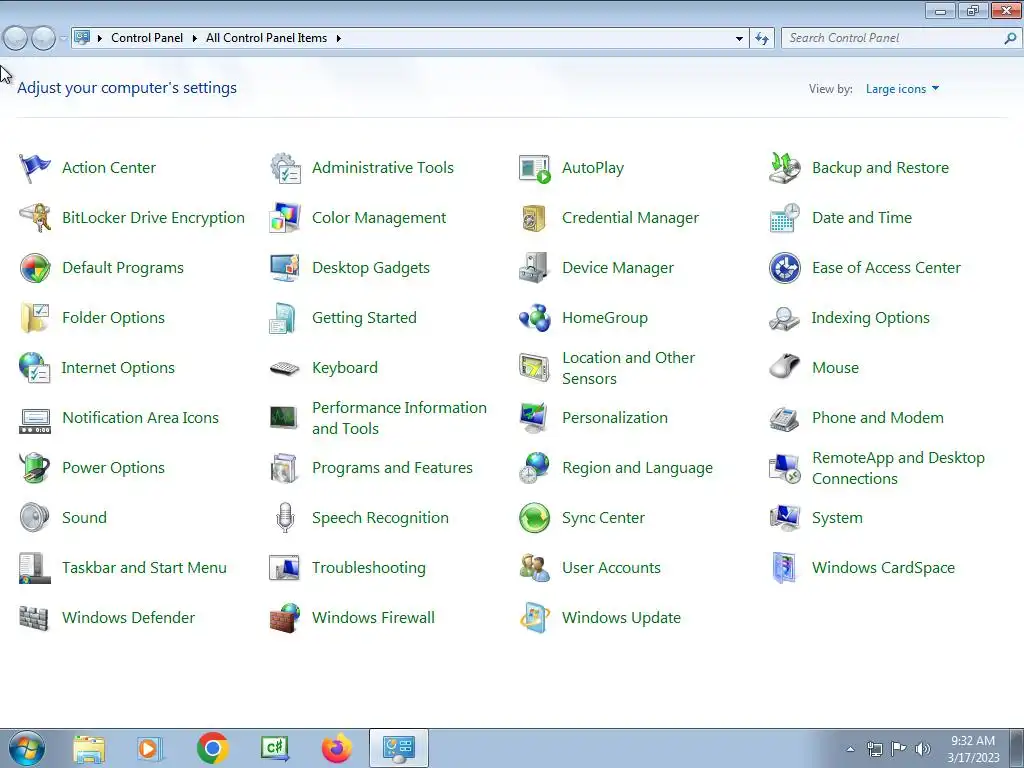Viewport: 1024px width, 768px height.
Task: Open the Speech Recognition microphone icon
Action: coord(285,517)
